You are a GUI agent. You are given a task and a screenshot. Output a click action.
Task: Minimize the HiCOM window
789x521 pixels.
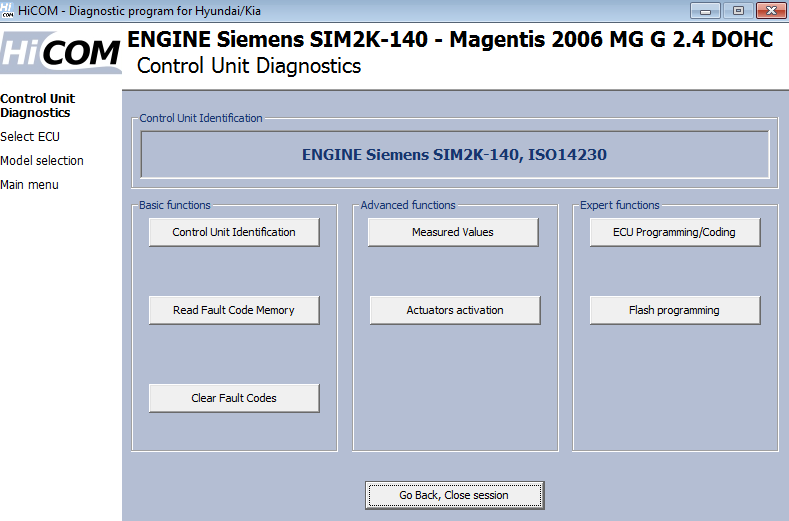(x=705, y=11)
